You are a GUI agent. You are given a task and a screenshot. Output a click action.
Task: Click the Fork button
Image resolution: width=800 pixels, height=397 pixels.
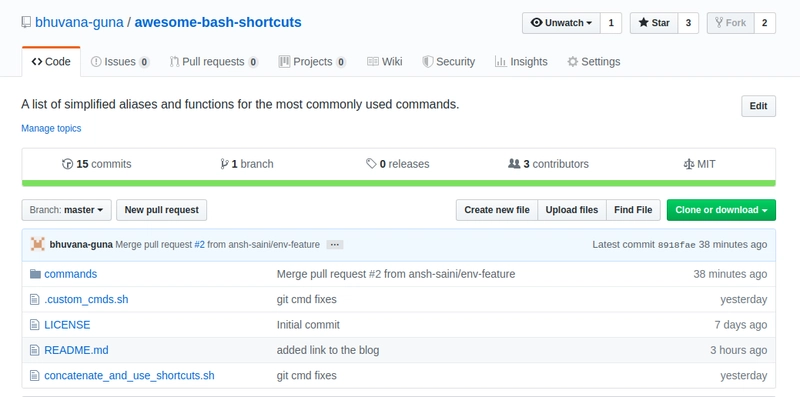coord(731,23)
